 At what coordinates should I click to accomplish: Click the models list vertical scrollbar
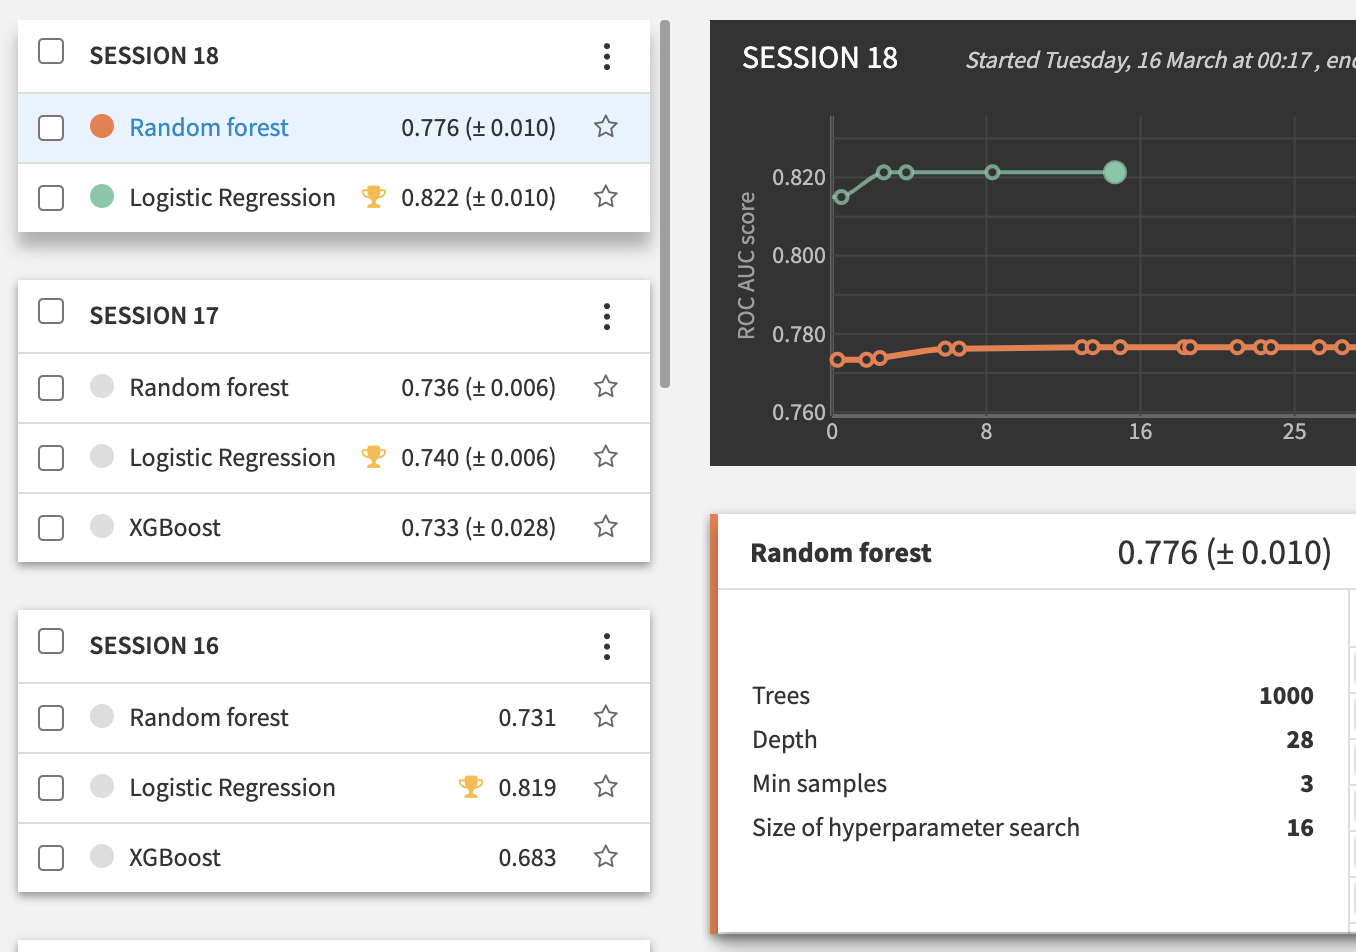point(665,204)
